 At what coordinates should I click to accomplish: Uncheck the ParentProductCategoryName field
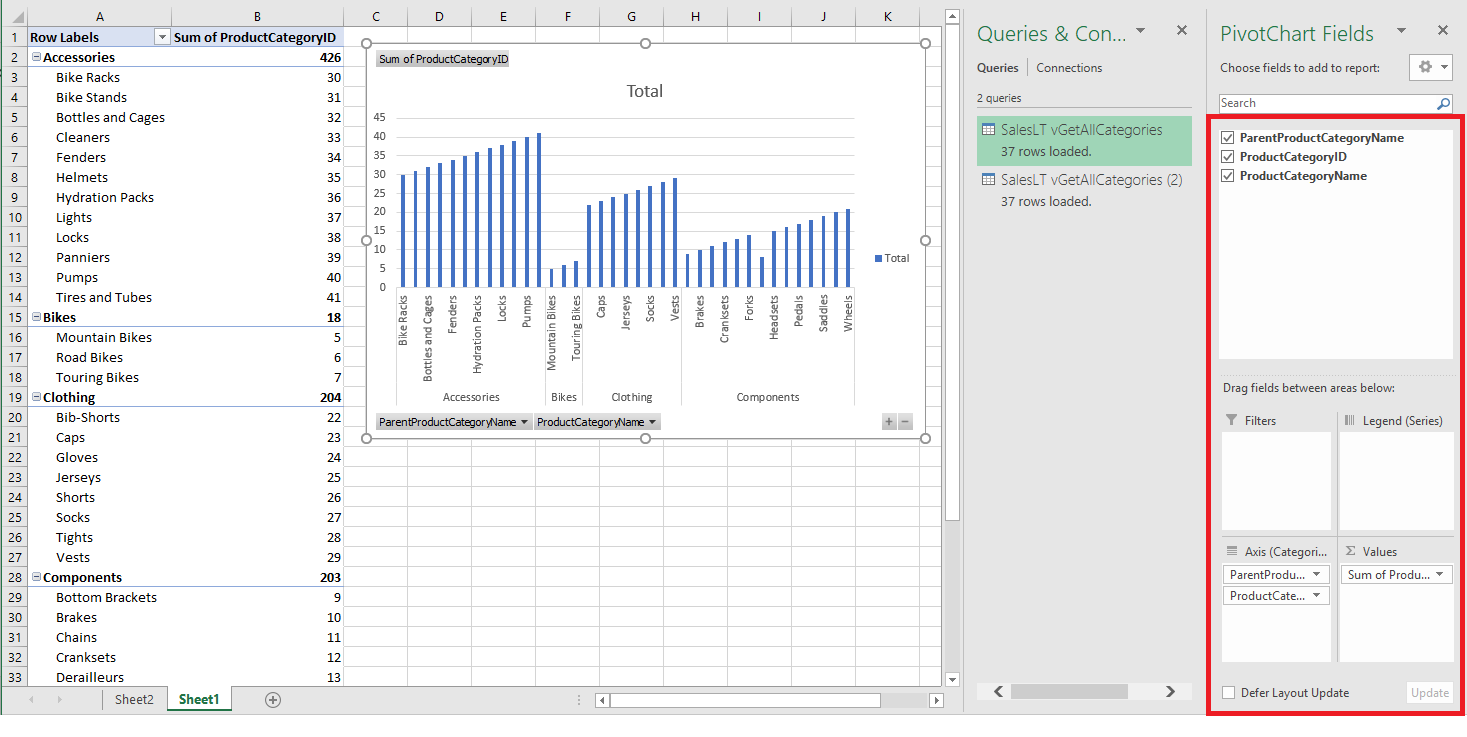1228,138
